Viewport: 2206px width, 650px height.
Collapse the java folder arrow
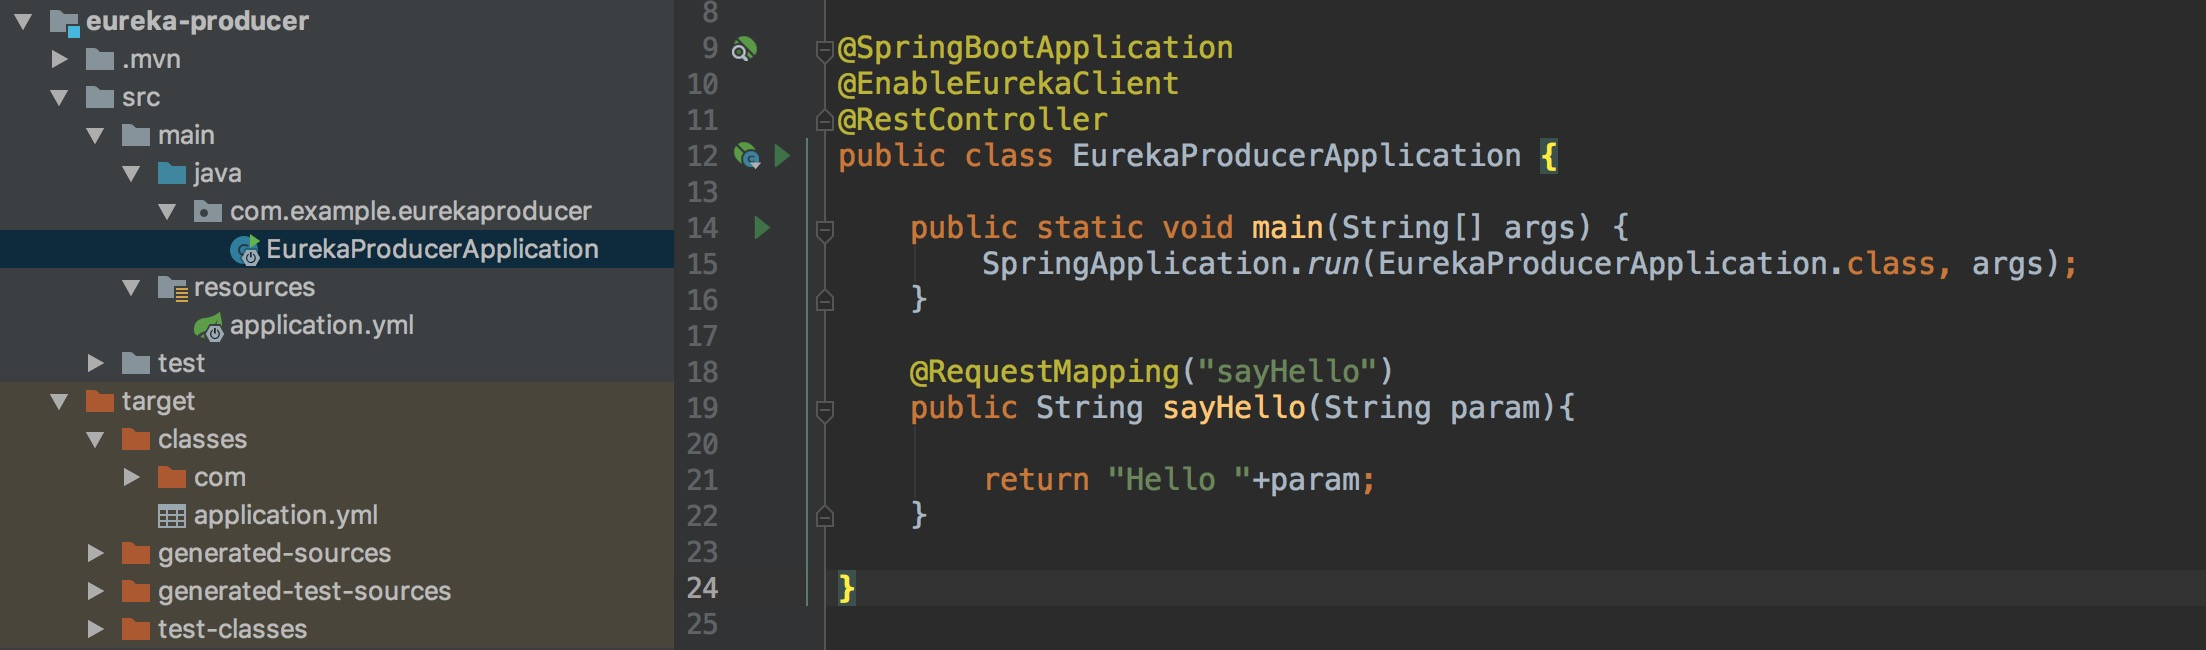tap(131, 173)
